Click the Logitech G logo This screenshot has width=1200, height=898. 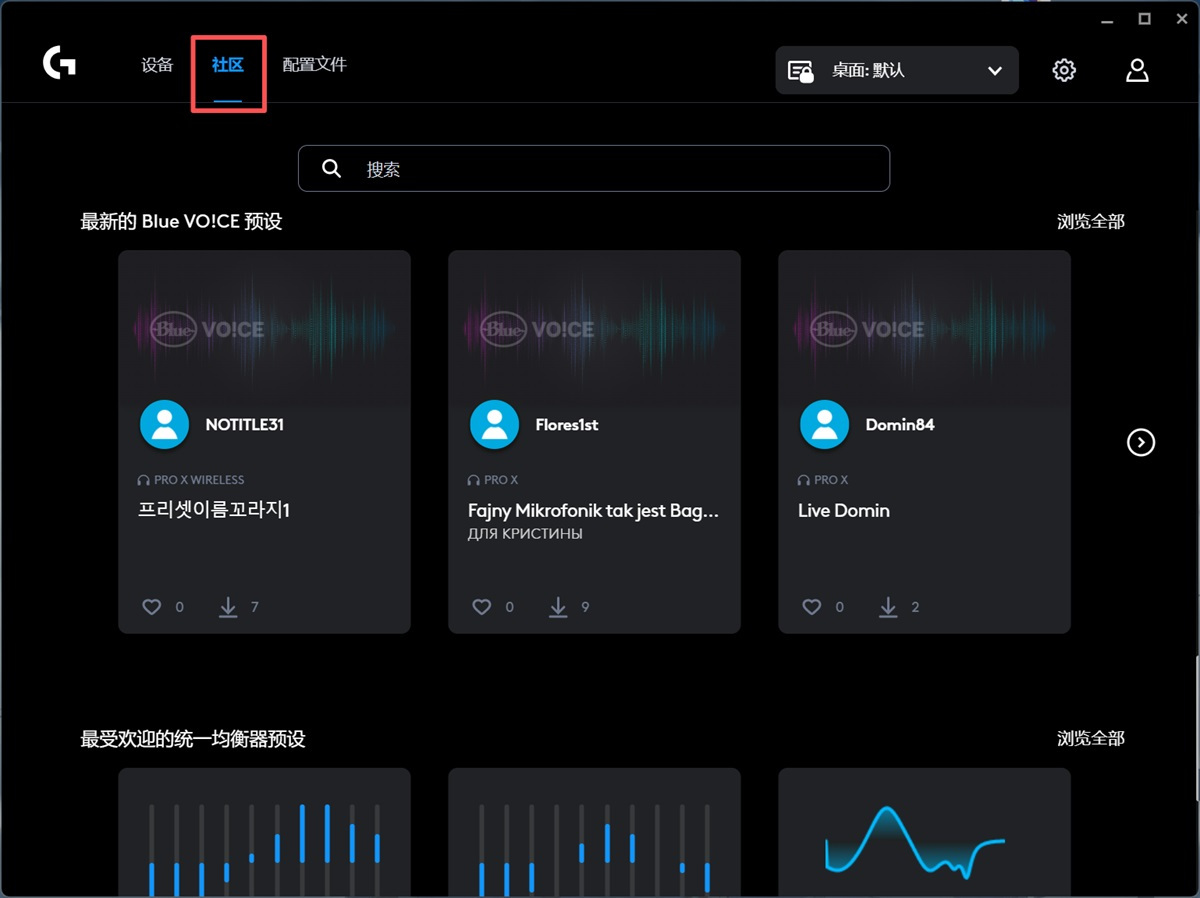[58, 63]
